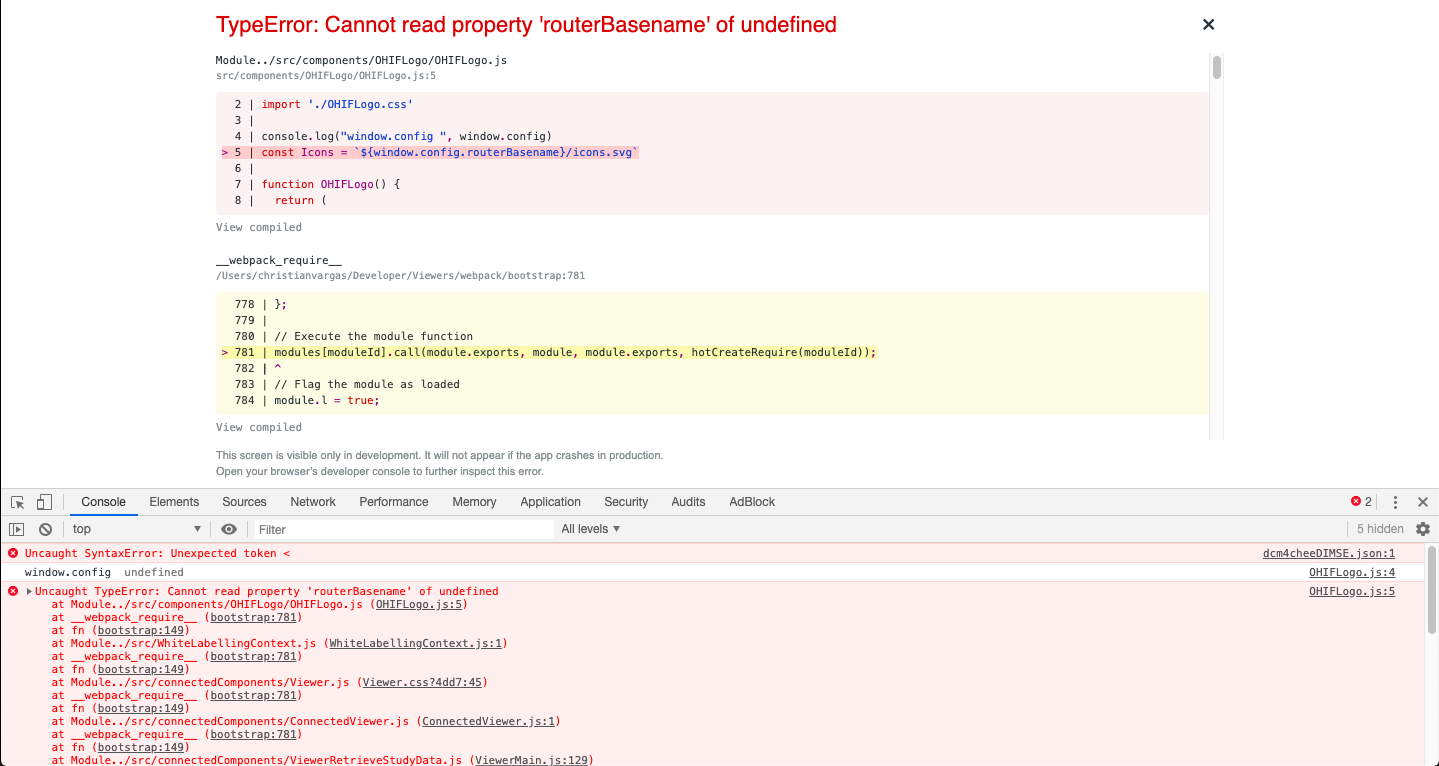
Task: Open the bootstrap:781 link
Action: [253, 617]
